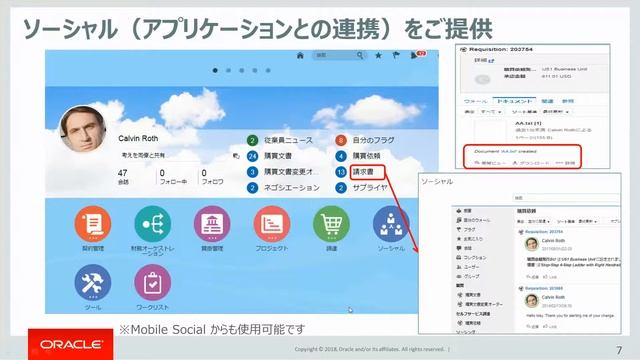This screenshot has height=360, width=640.
Task: Open the 請求書 link
Action: coord(363,172)
